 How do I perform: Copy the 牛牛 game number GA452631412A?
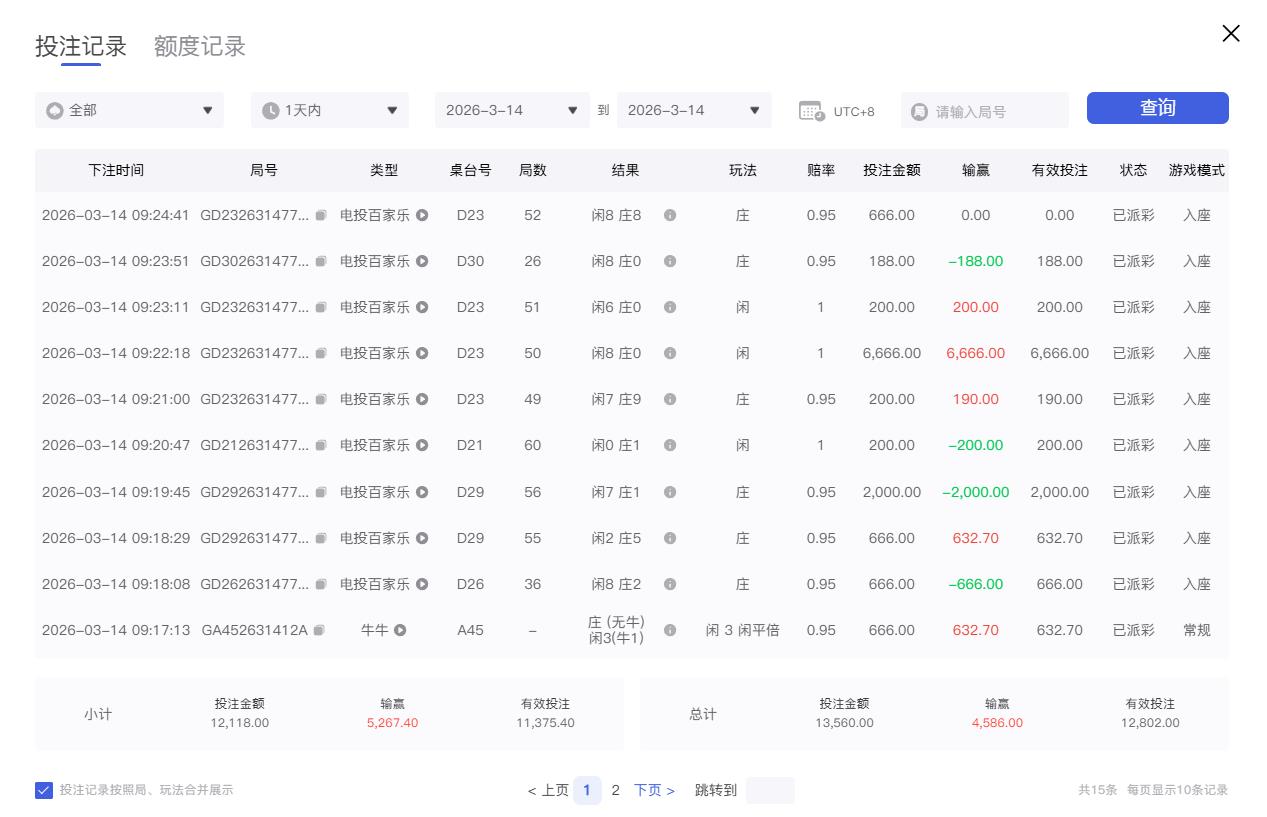(320, 630)
